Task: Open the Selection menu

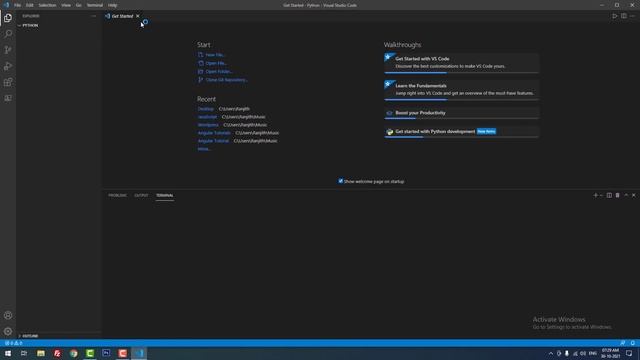Action: tap(47, 5)
